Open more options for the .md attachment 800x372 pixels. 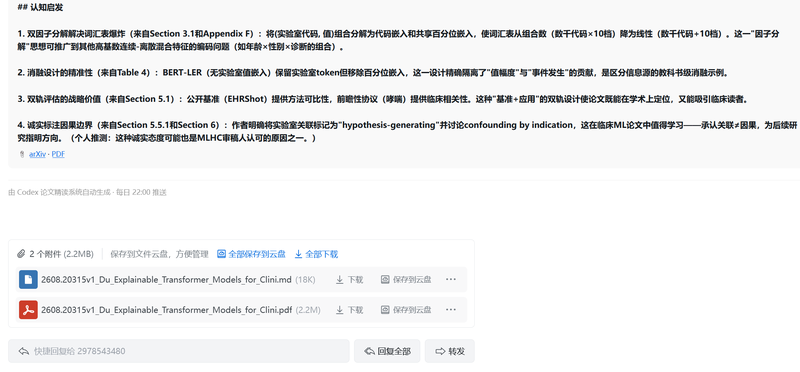[x=451, y=280]
